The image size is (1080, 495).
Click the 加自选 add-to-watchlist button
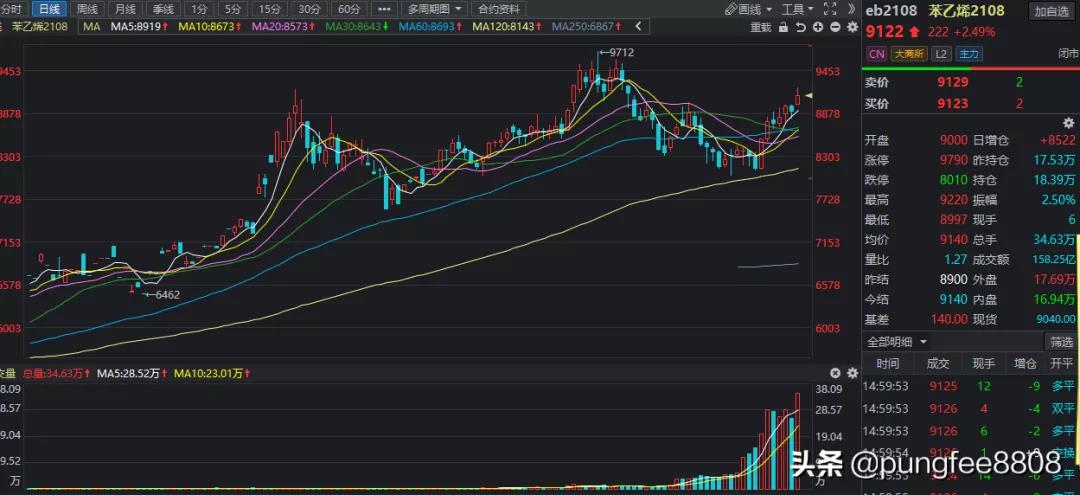click(x=1052, y=11)
